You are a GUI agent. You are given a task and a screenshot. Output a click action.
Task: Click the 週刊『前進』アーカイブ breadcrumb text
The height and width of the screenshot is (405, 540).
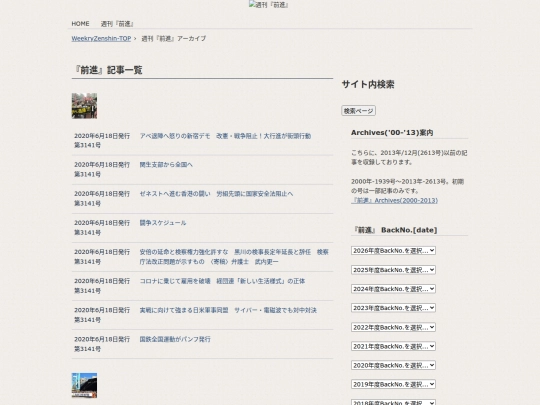point(174,39)
